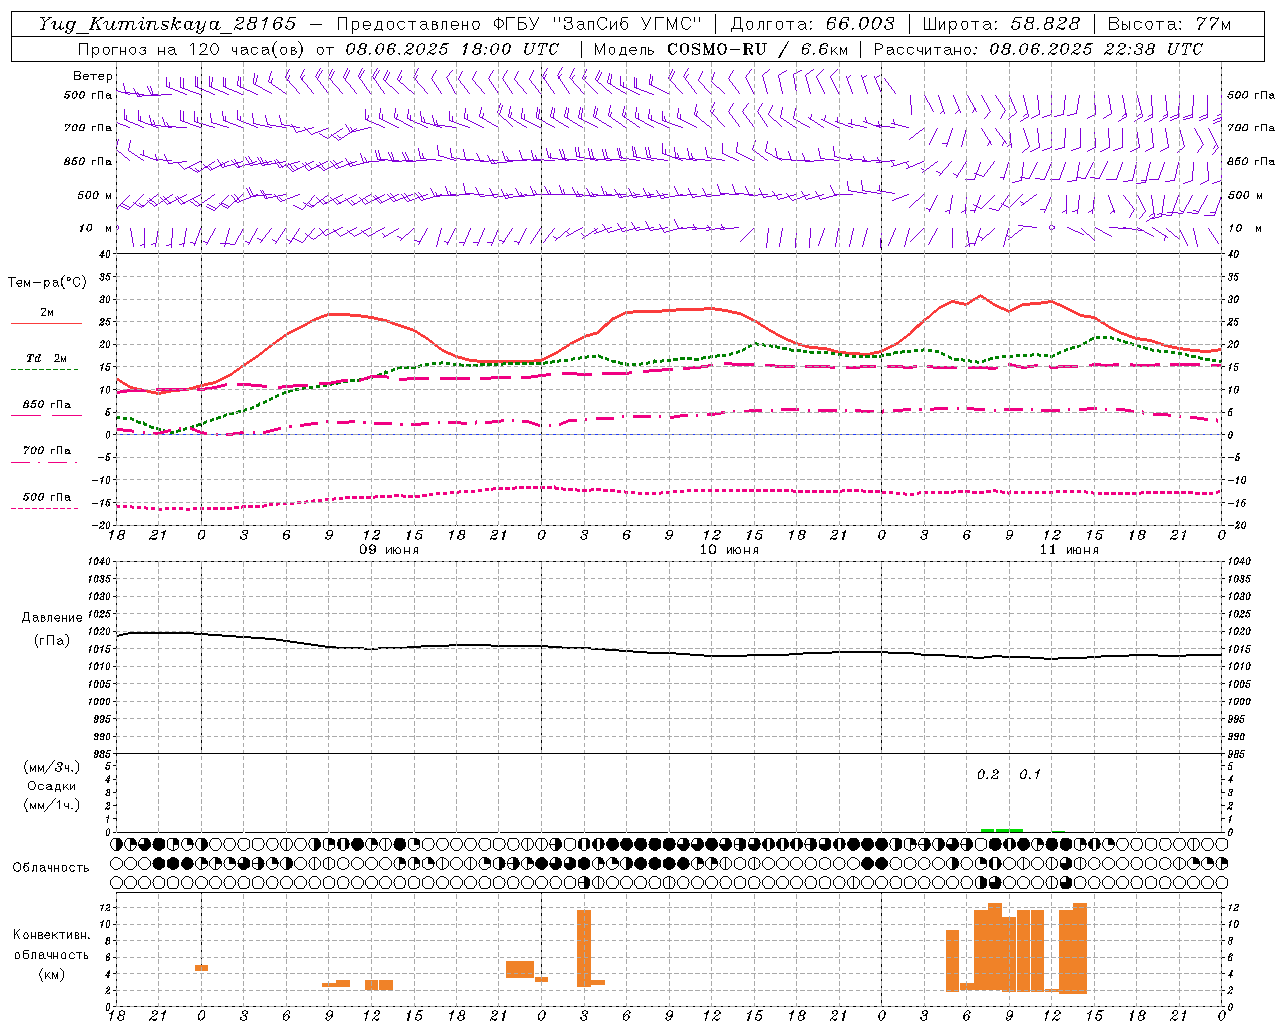
Task: Click the 850 гПа temperature legend entry
Action: (47, 405)
